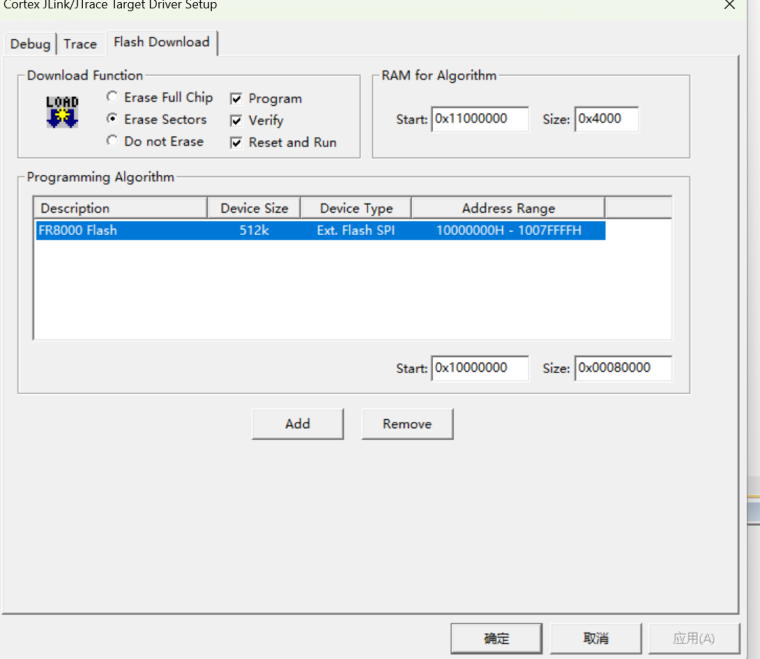Click RAM for Algorithm Start field
Viewport: 760px width, 659px height.
[x=480, y=119]
